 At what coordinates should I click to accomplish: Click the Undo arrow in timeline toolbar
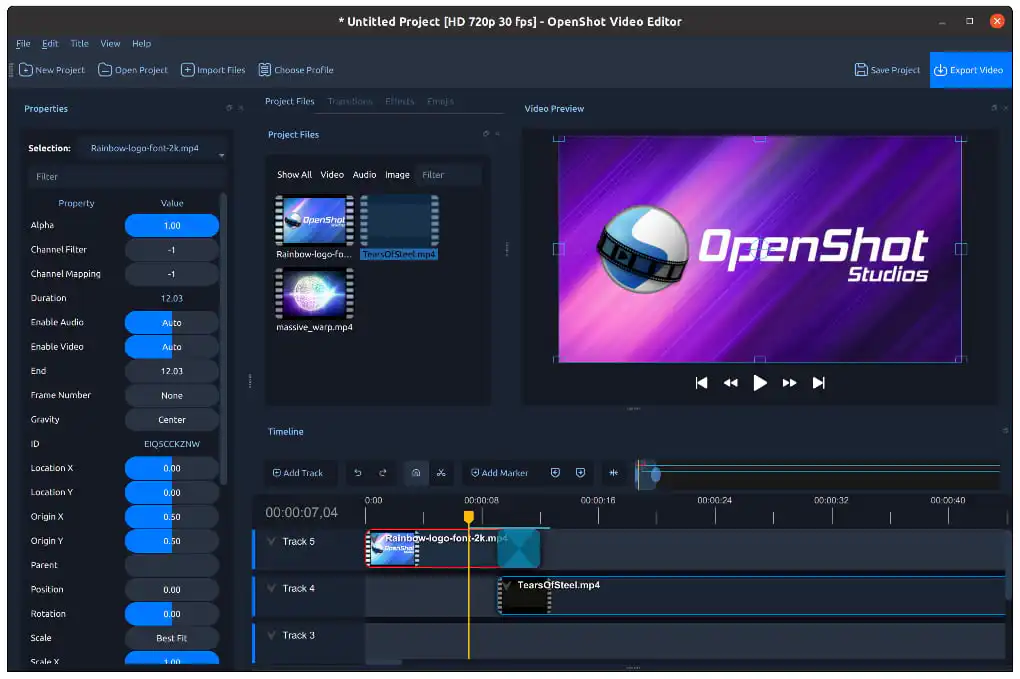click(x=359, y=473)
